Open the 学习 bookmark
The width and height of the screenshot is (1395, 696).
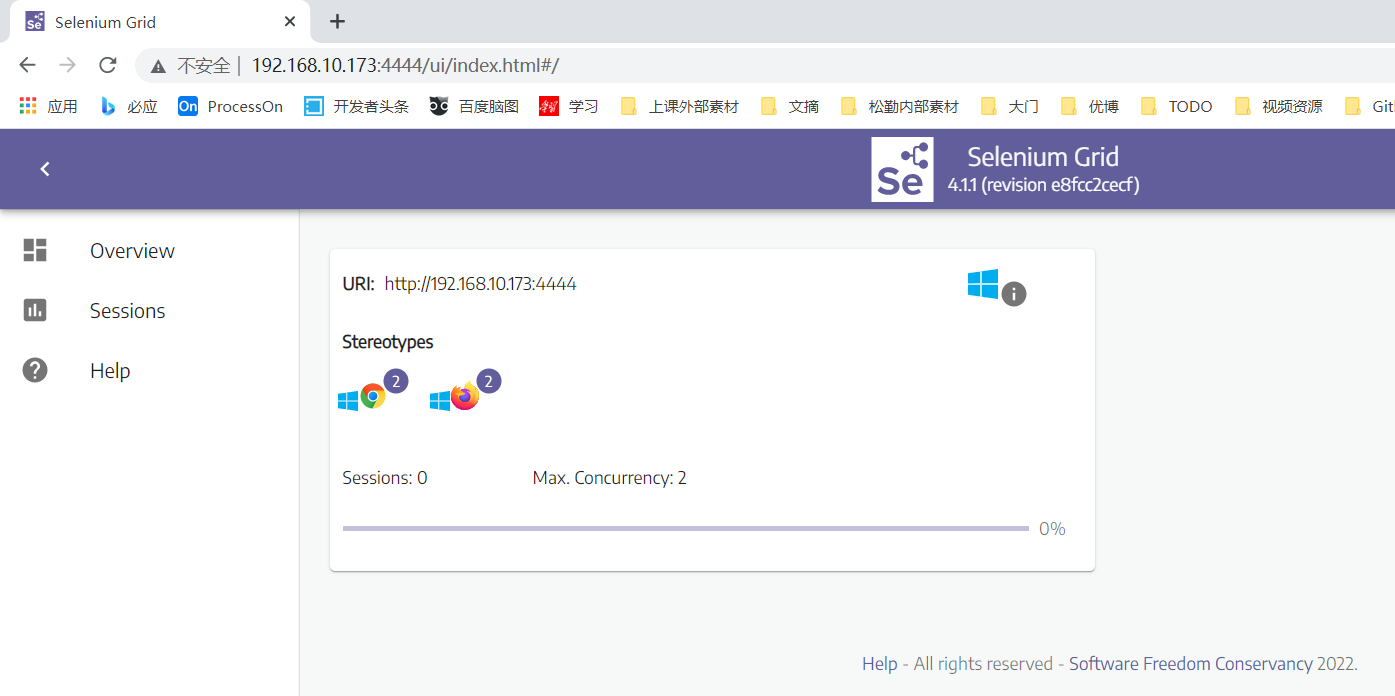(569, 106)
